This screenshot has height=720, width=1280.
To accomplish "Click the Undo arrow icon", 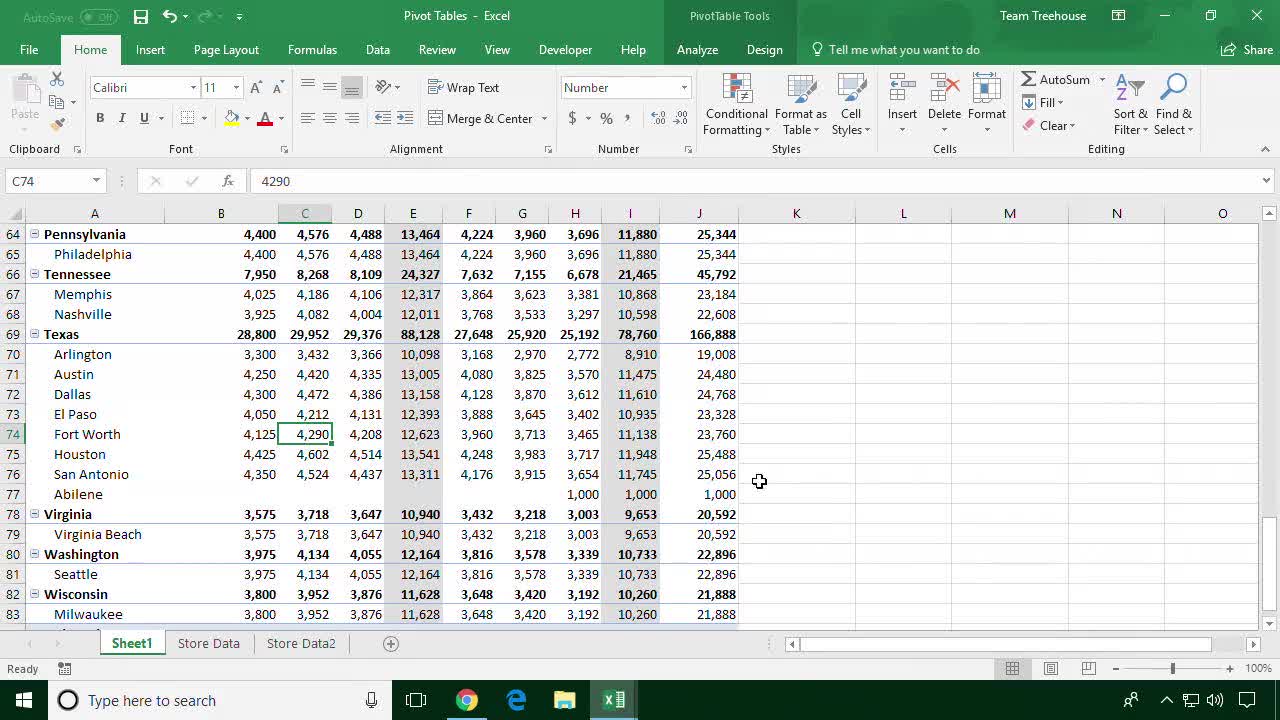I will [x=170, y=16].
